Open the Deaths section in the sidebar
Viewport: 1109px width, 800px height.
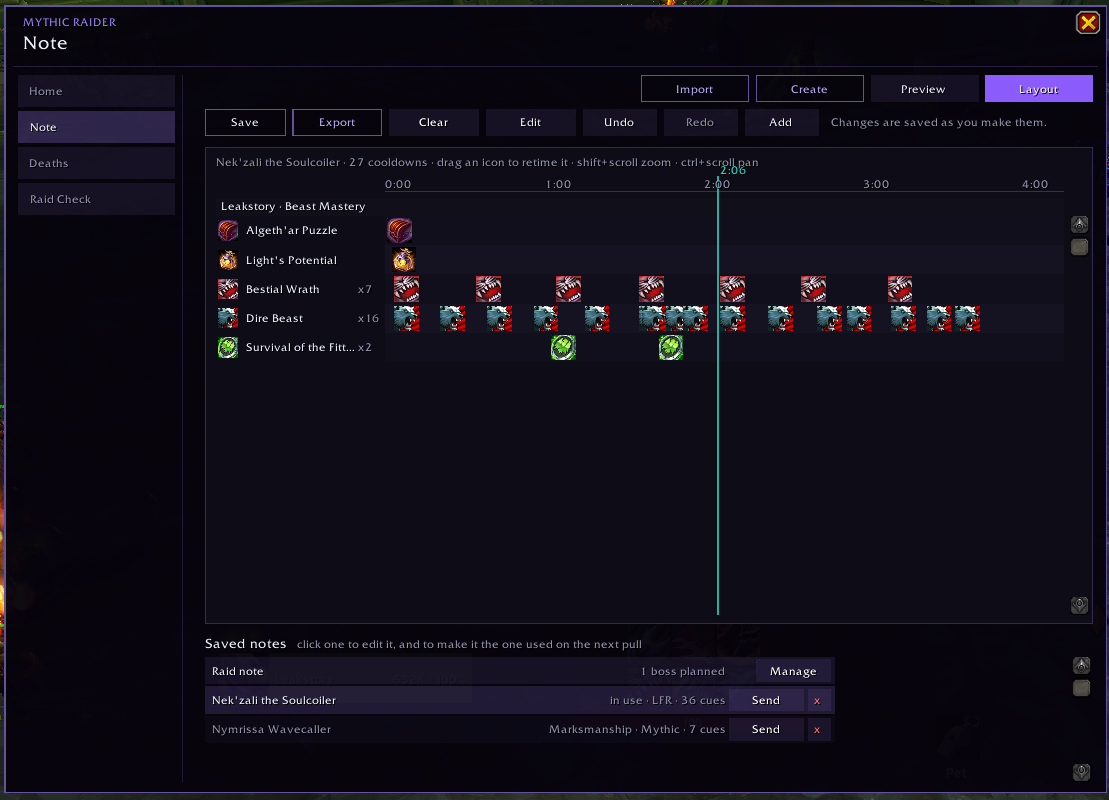tap(96, 163)
